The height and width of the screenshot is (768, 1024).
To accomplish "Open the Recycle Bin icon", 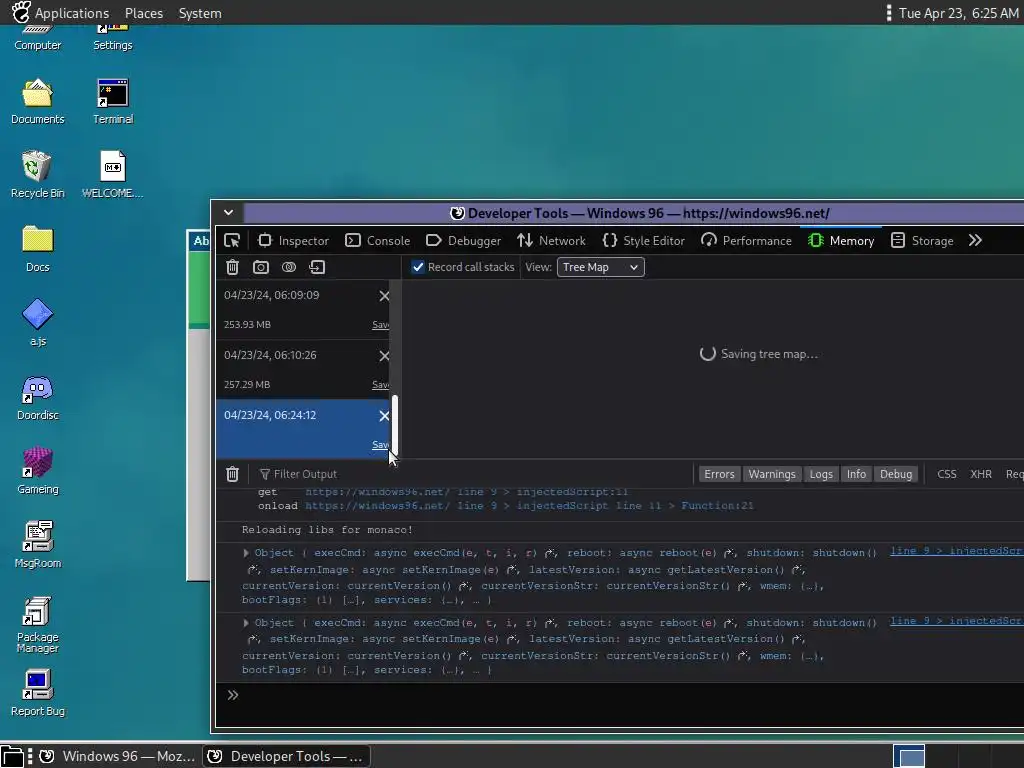I will pos(38,174).
